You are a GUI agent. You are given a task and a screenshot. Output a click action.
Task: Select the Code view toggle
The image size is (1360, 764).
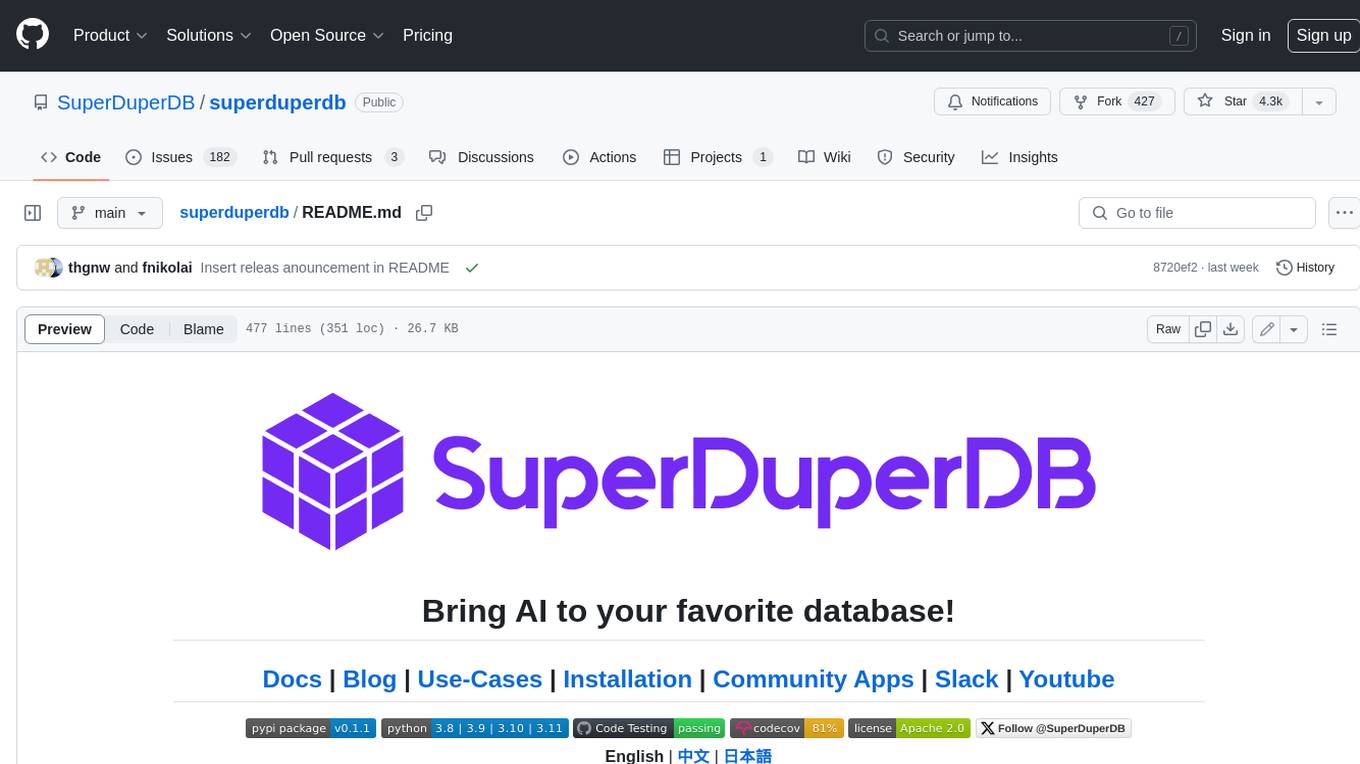(x=137, y=329)
